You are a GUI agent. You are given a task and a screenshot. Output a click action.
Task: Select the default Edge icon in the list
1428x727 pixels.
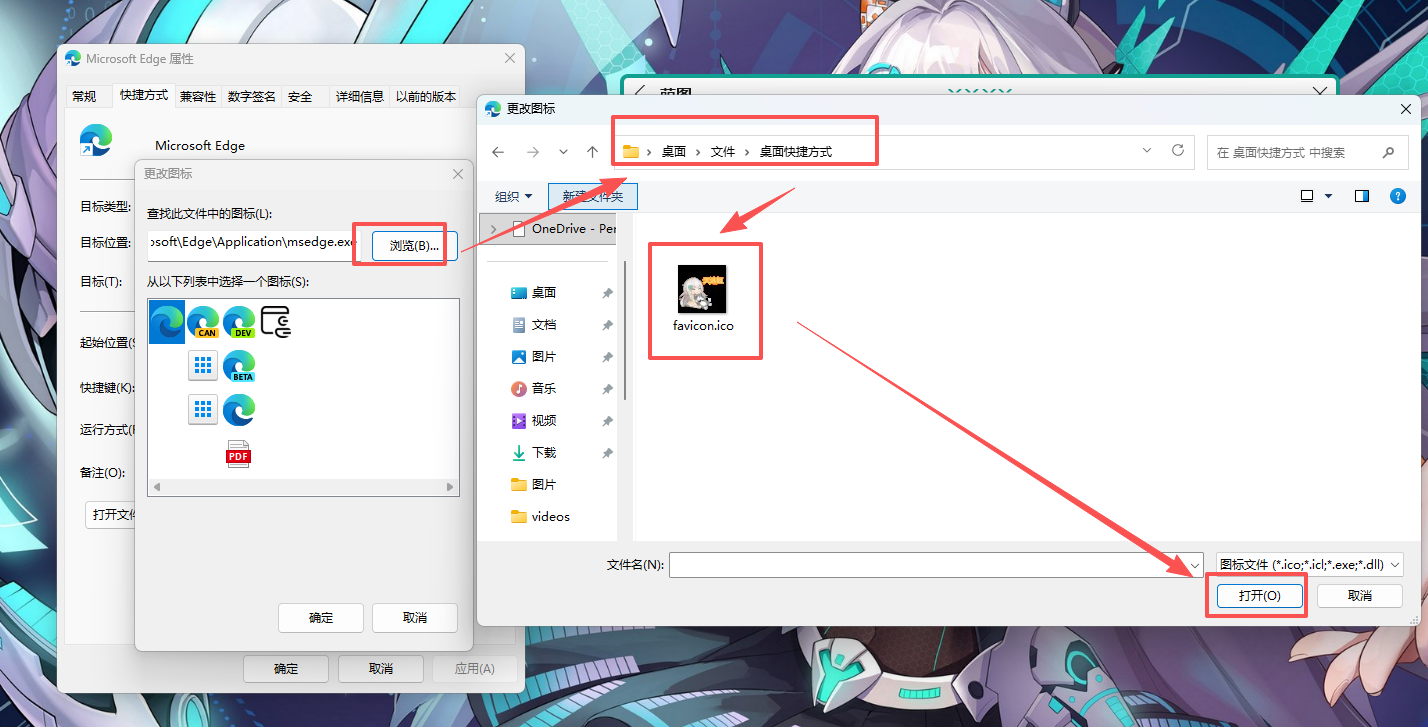coord(167,321)
